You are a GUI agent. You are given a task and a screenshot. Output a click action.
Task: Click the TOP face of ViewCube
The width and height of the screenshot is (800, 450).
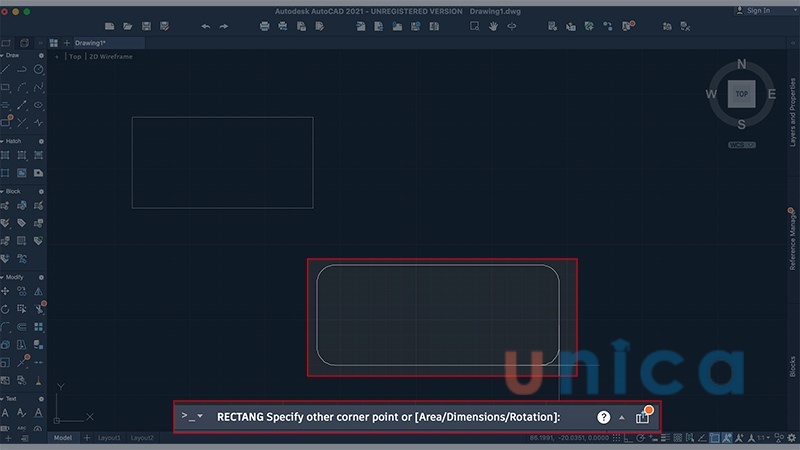click(x=741, y=94)
